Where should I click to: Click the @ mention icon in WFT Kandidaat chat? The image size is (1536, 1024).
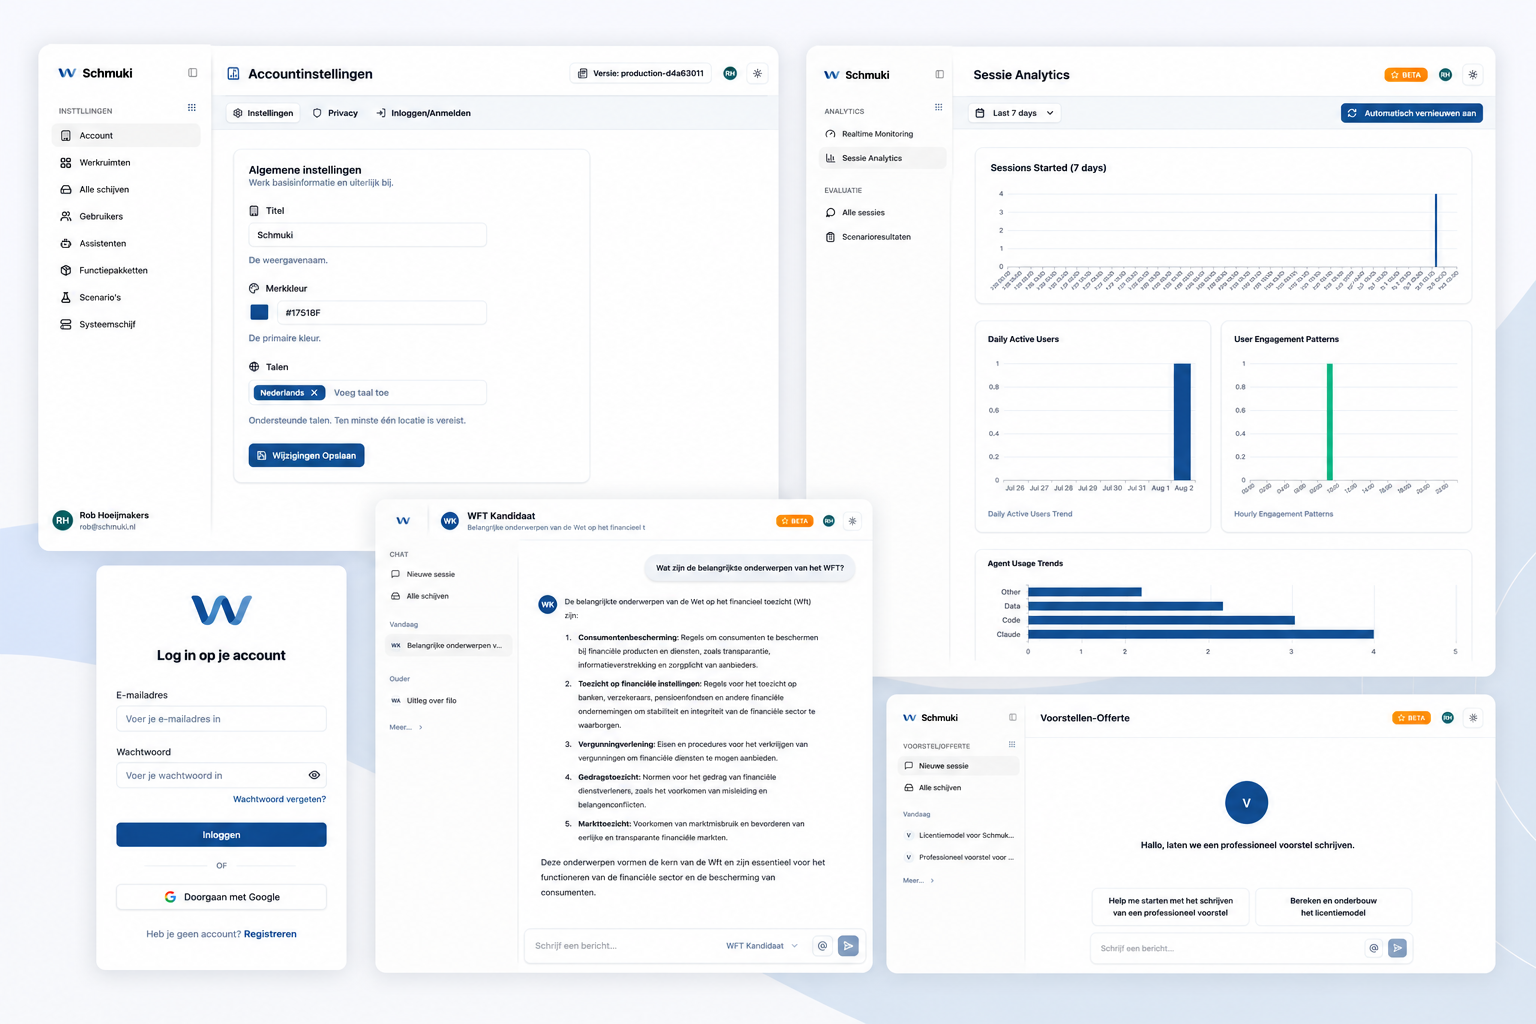[x=822, y=946]
